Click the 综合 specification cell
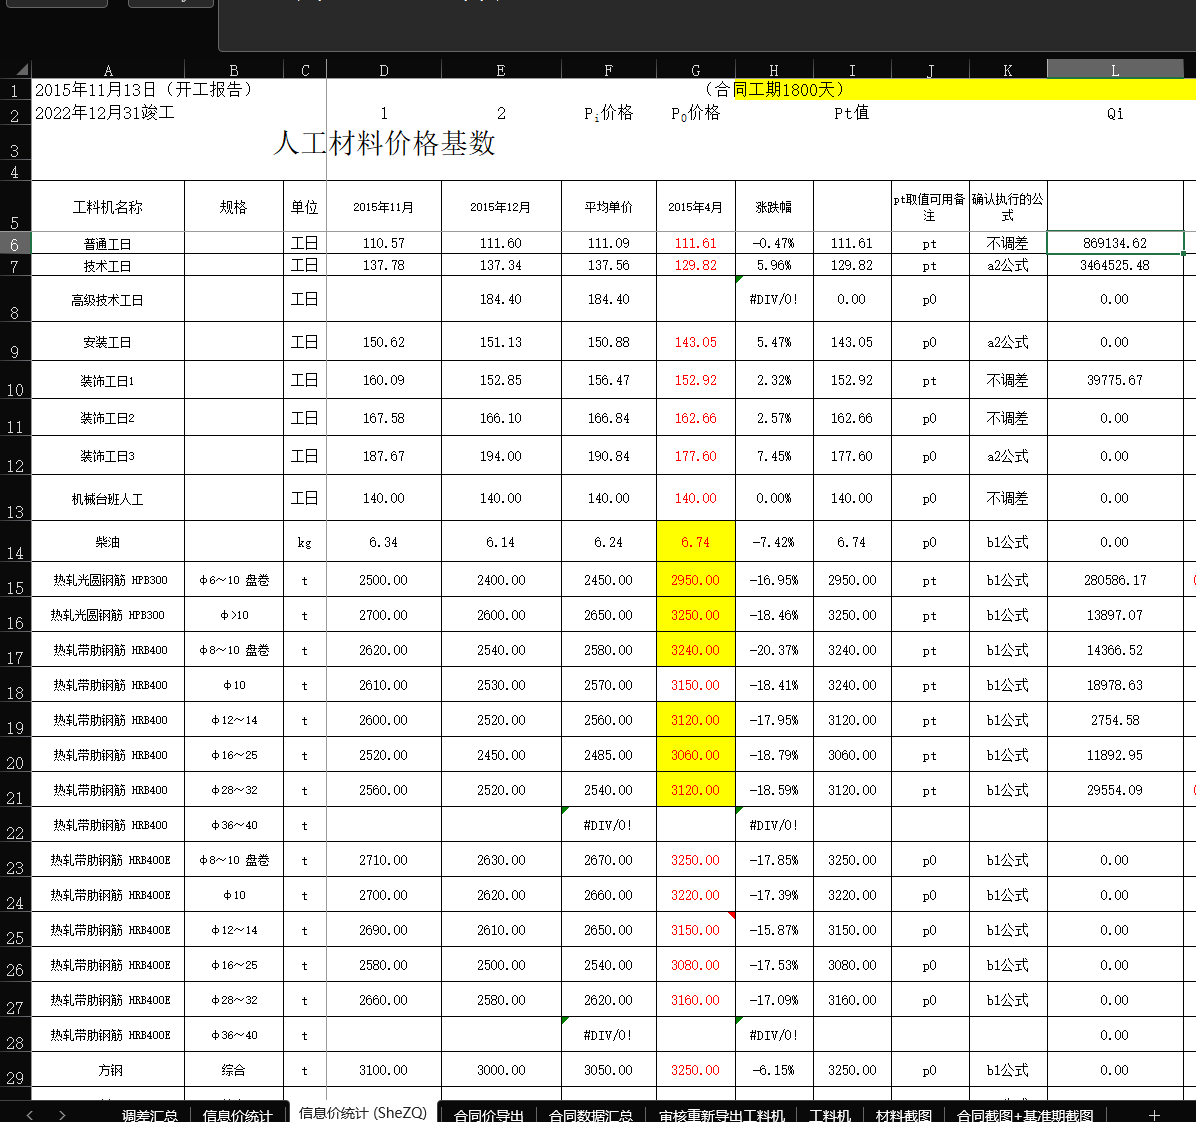Screen dimensions: 1196x1122 [233, 1070]
